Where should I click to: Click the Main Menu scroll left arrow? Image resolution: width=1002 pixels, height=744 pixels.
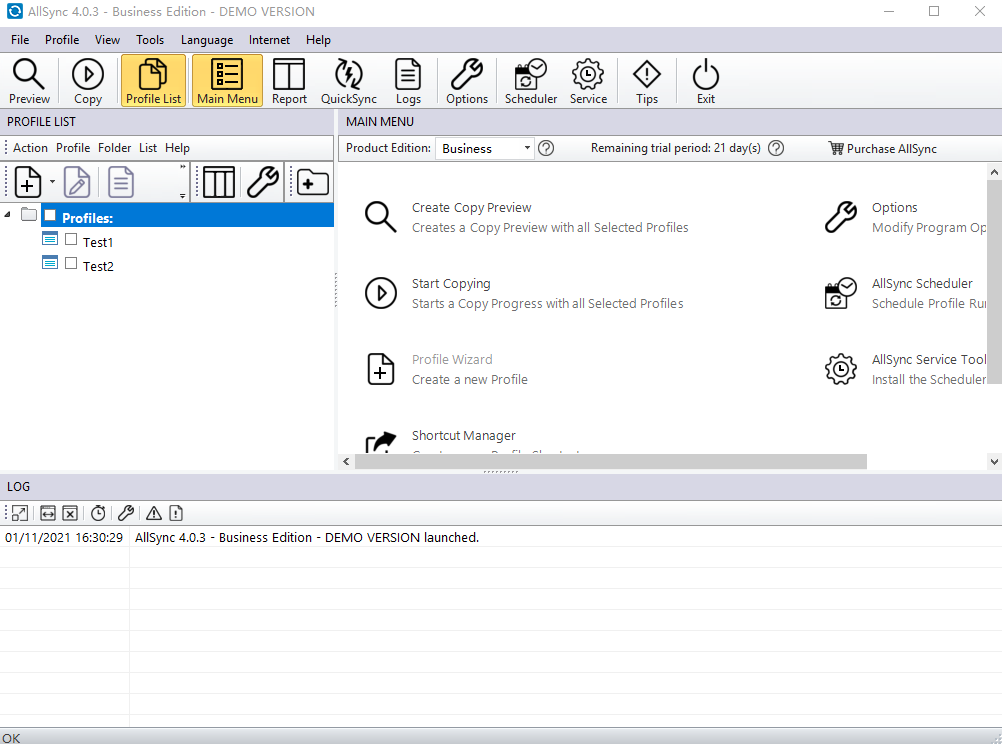point(346,461)
